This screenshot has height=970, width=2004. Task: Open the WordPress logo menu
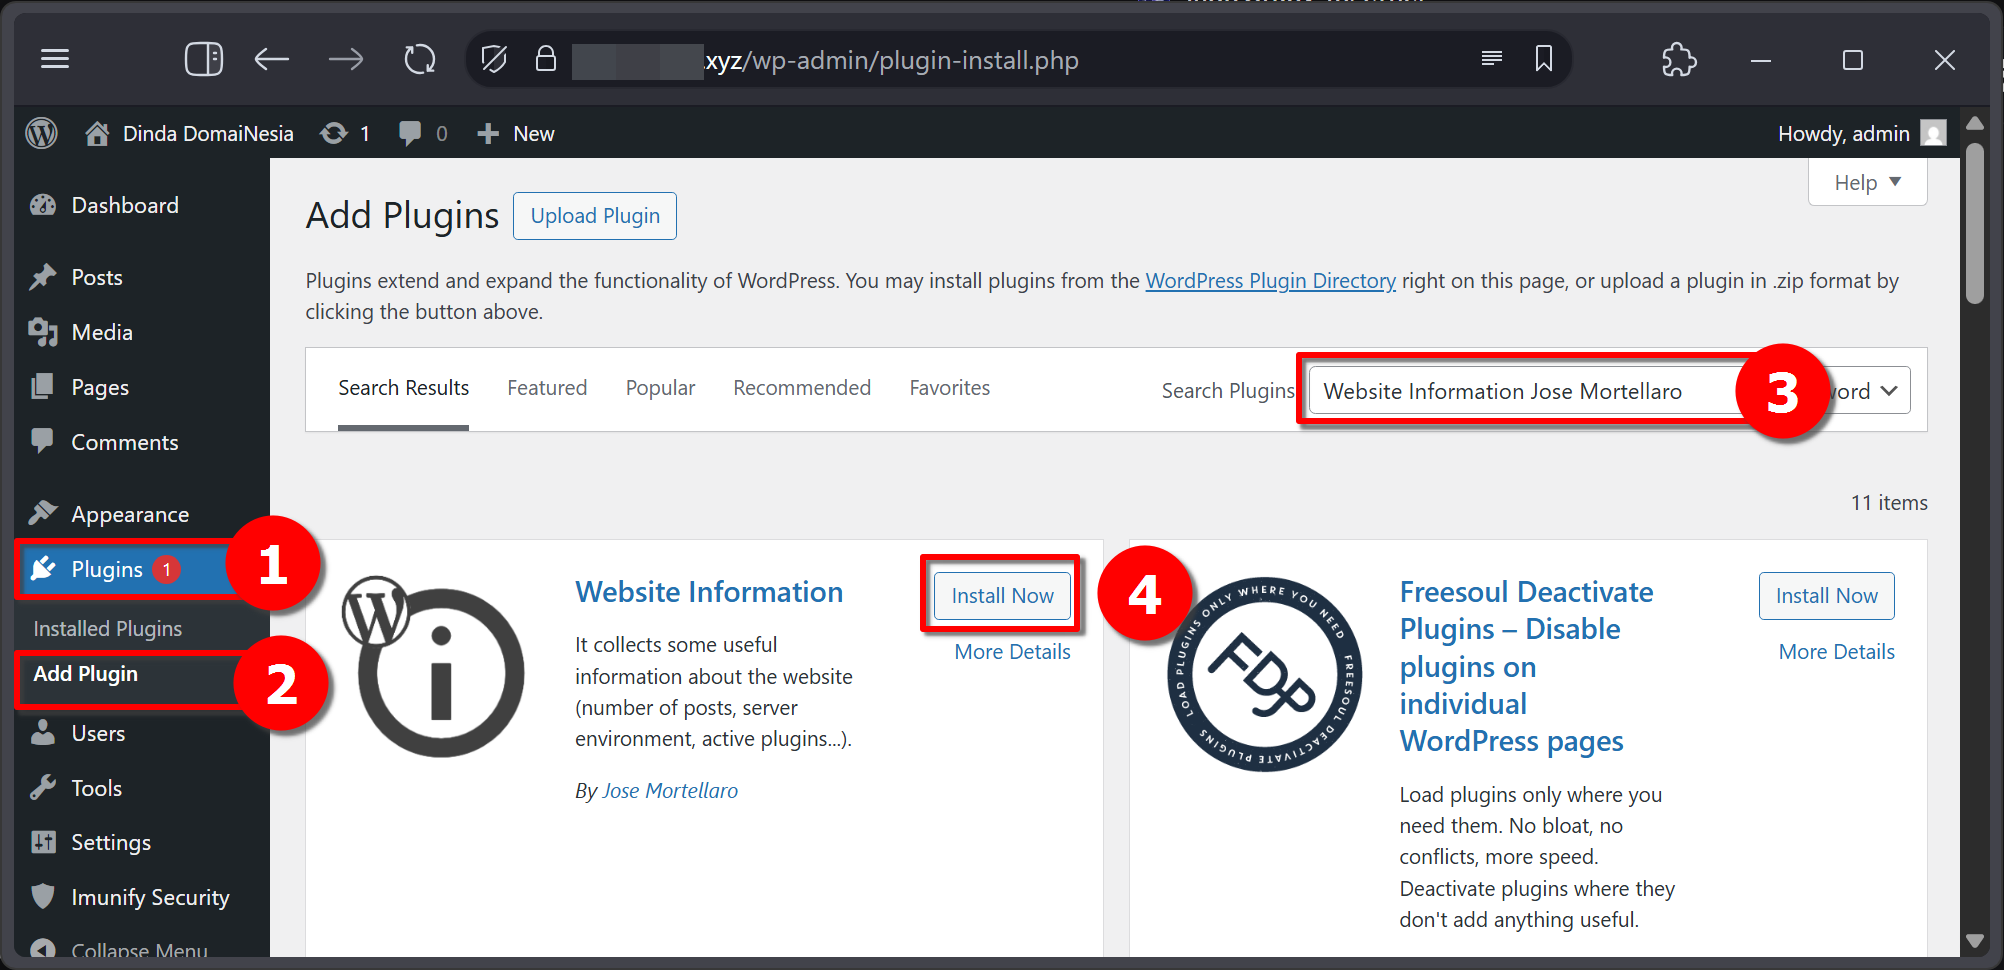(x=42, y=133)
